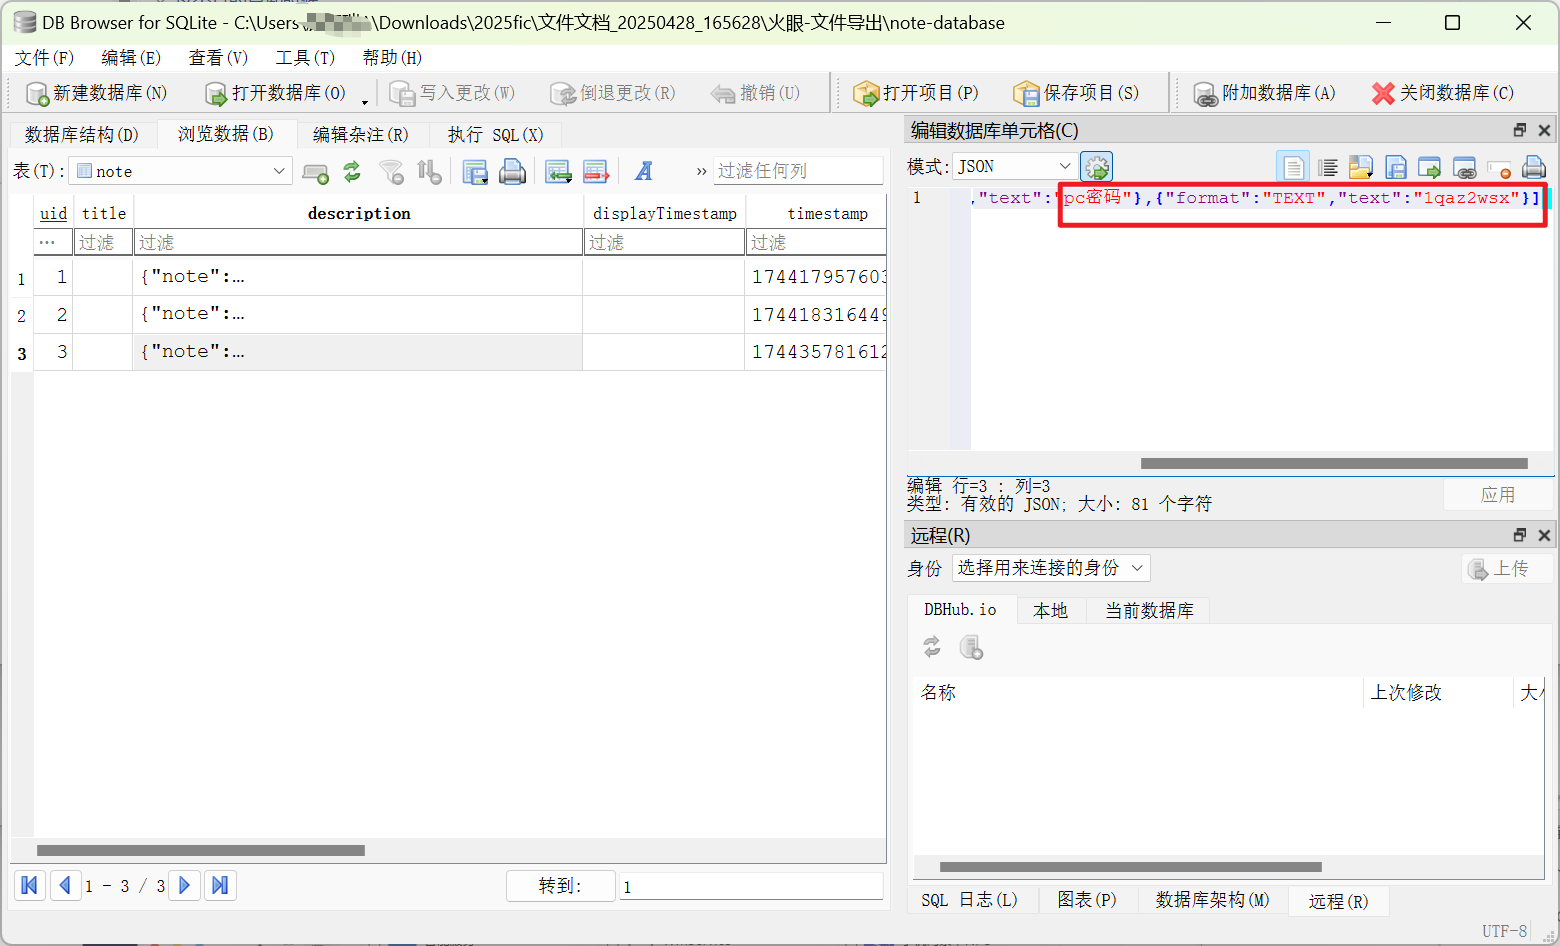Open the 文件 (F) menu
This screenshot has height=946, width=1560.
pyautogui.click(x=44, y=58)
